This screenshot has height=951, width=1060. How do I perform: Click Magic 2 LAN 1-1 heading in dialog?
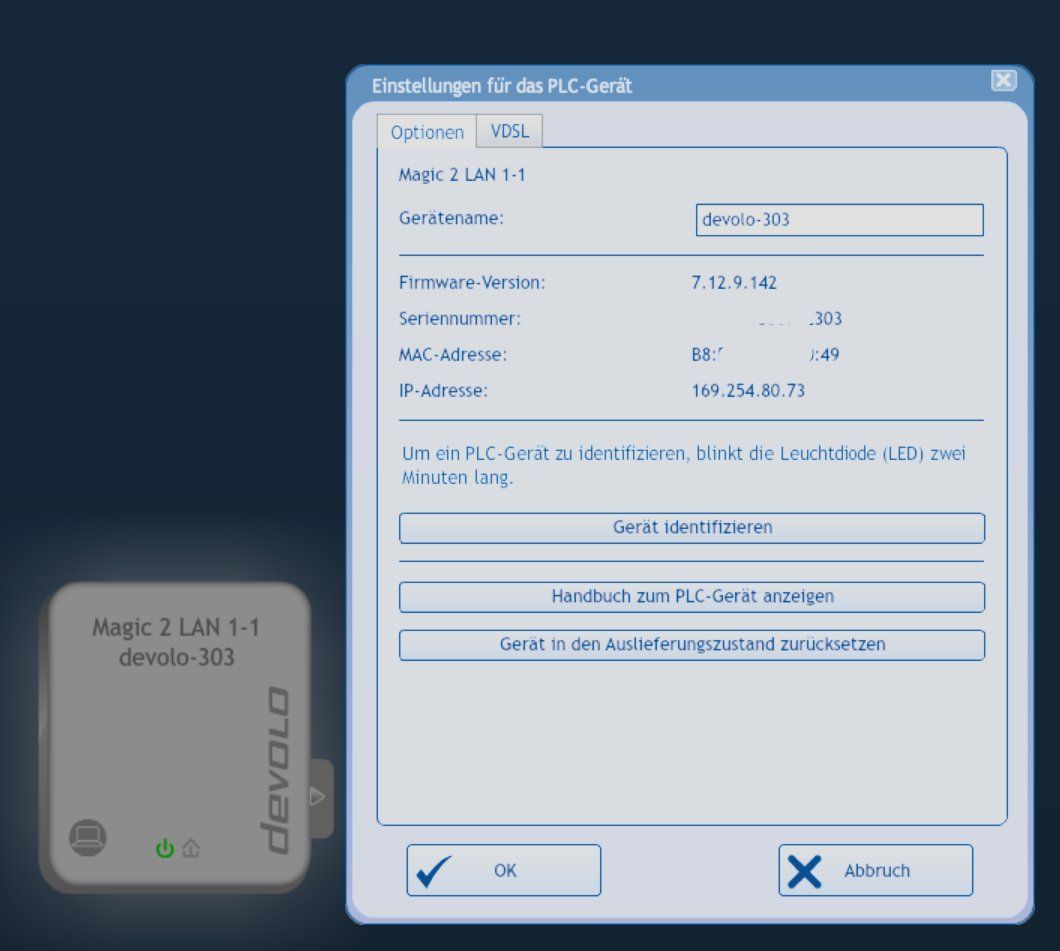pos(462,175)
